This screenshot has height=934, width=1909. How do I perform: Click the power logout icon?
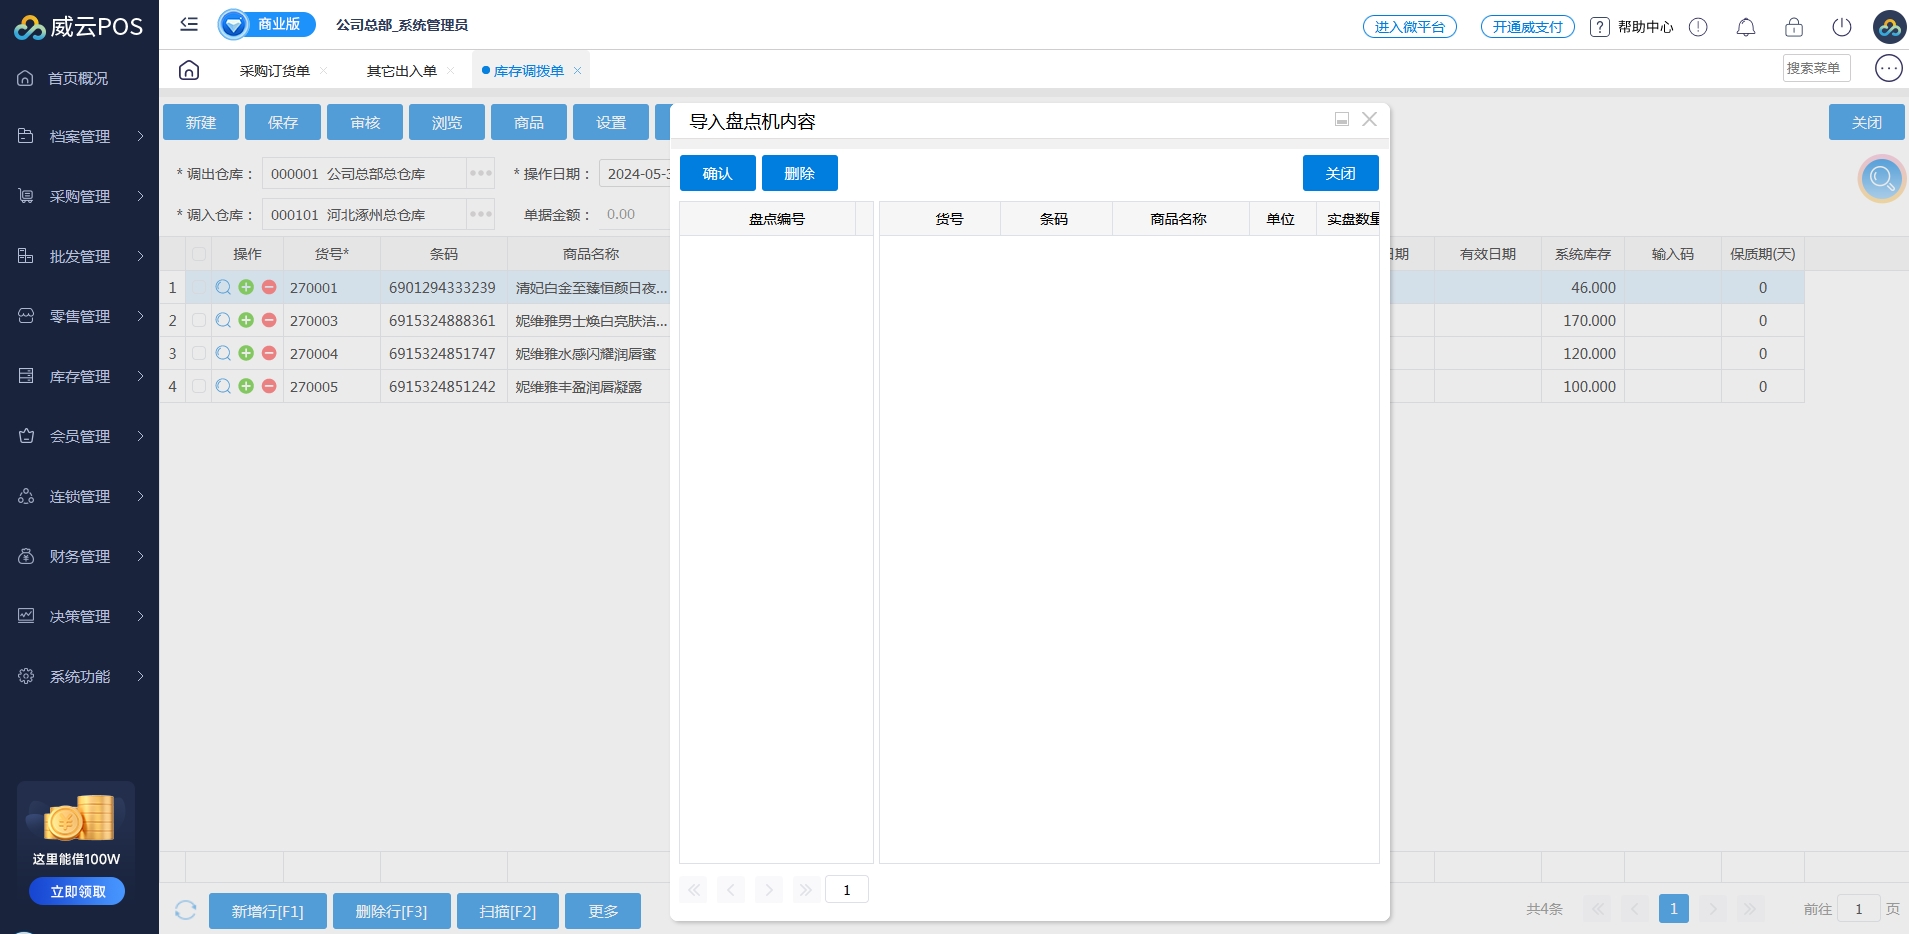(1842, 27)
